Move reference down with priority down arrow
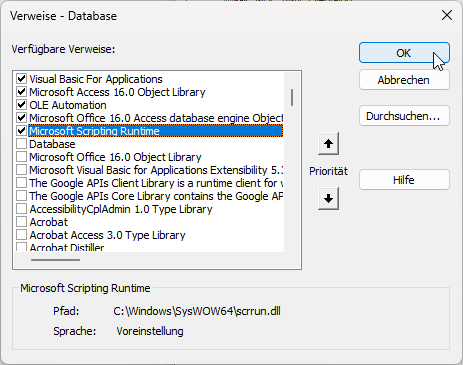 click(x=328, y=199)
